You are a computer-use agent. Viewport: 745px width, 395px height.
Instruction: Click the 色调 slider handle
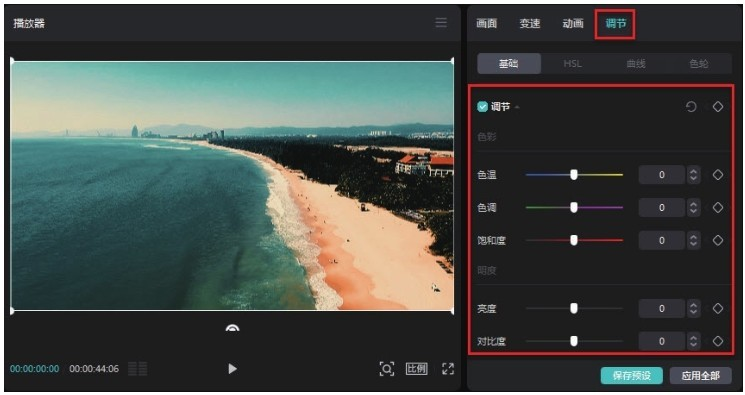pos(574,207)
